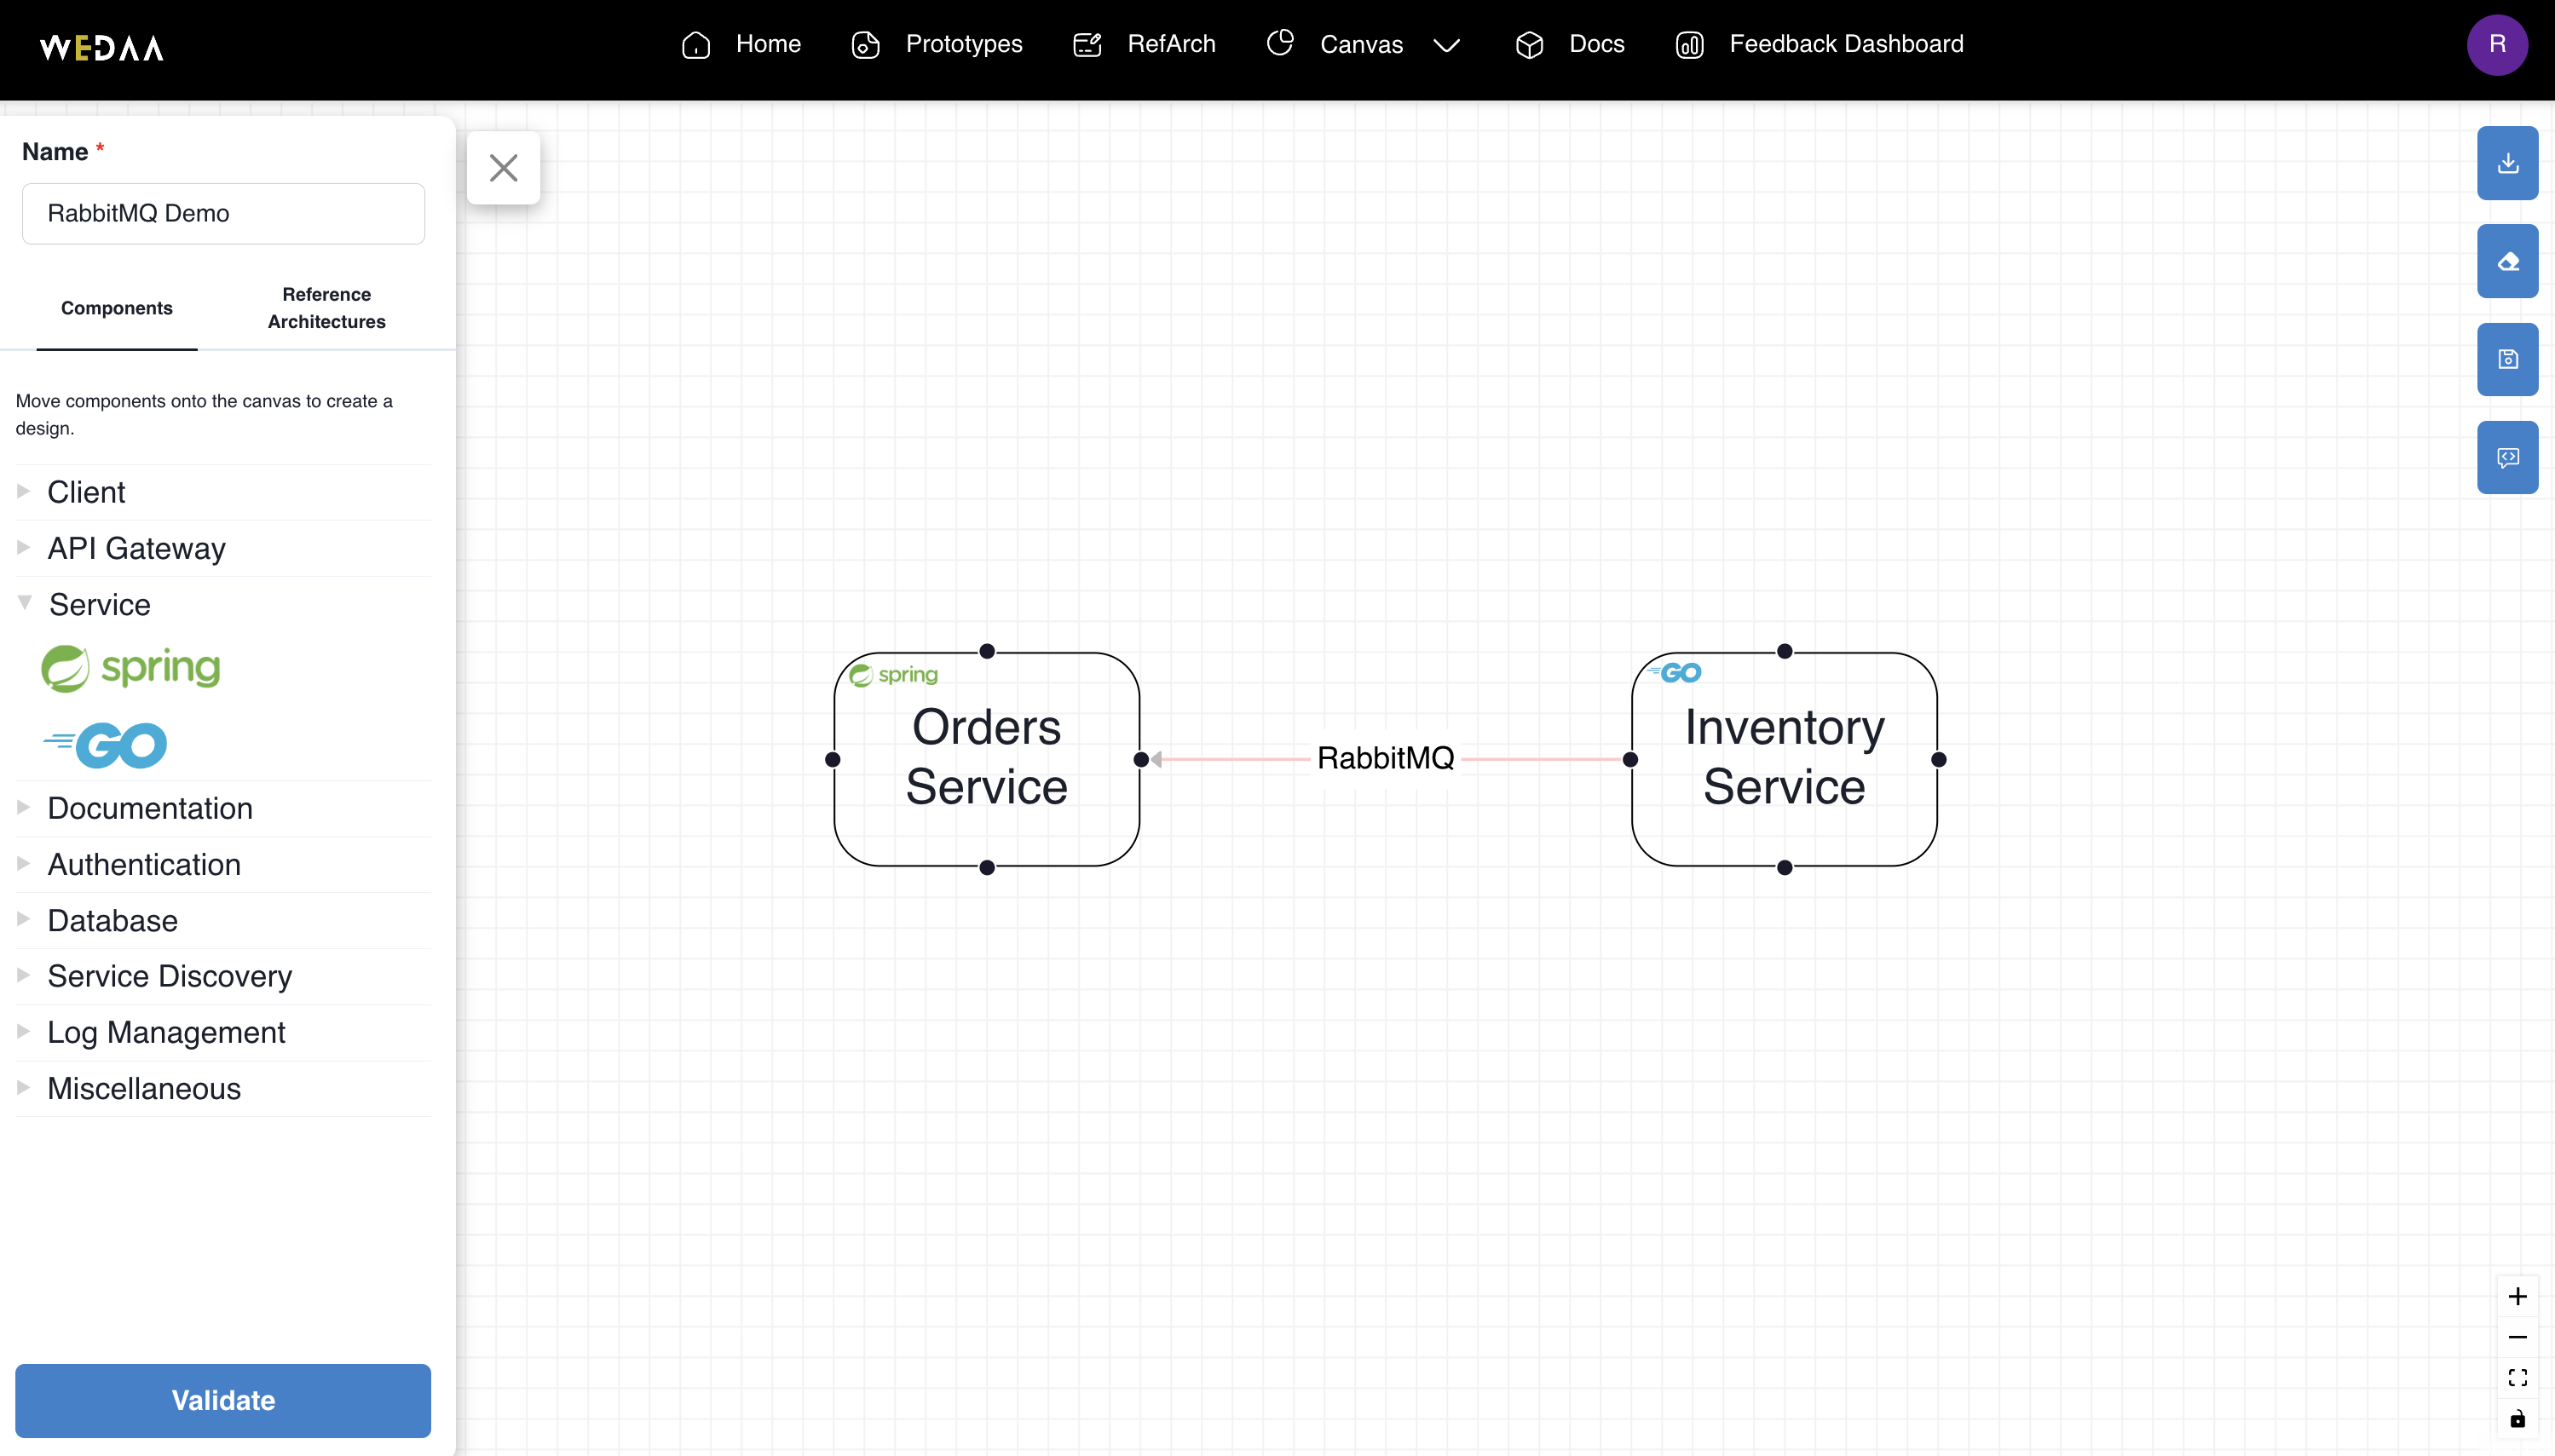This screenshot has width=2555, height=1456.
Task: Close the sidebar panel with X
Action: (x=504, y=167)
